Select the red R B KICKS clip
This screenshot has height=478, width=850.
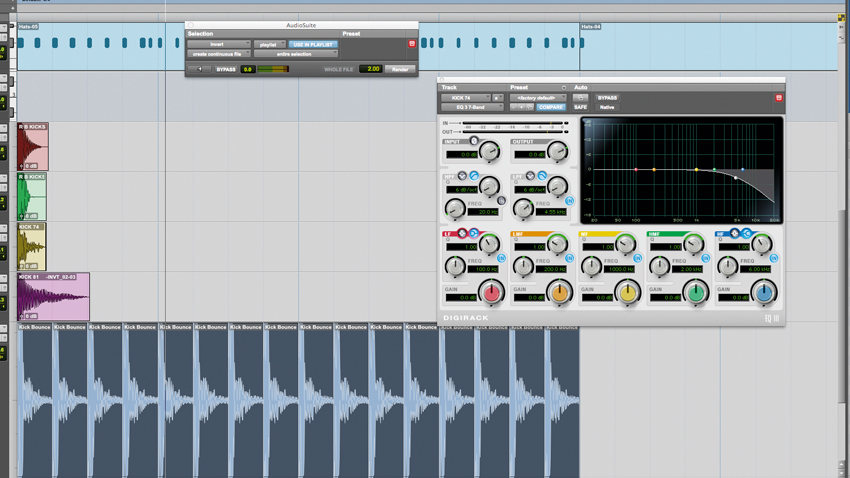(x=33, y=147)
